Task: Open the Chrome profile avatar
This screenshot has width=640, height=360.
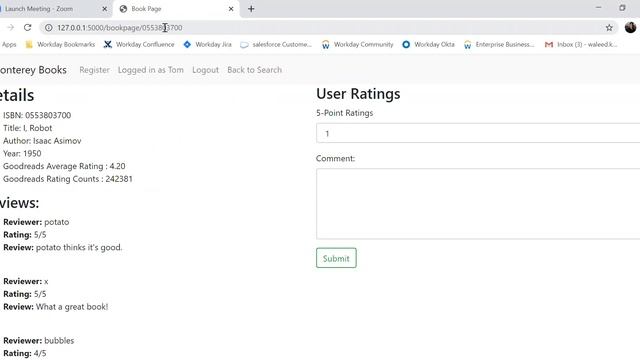Action: pos(630,27)
